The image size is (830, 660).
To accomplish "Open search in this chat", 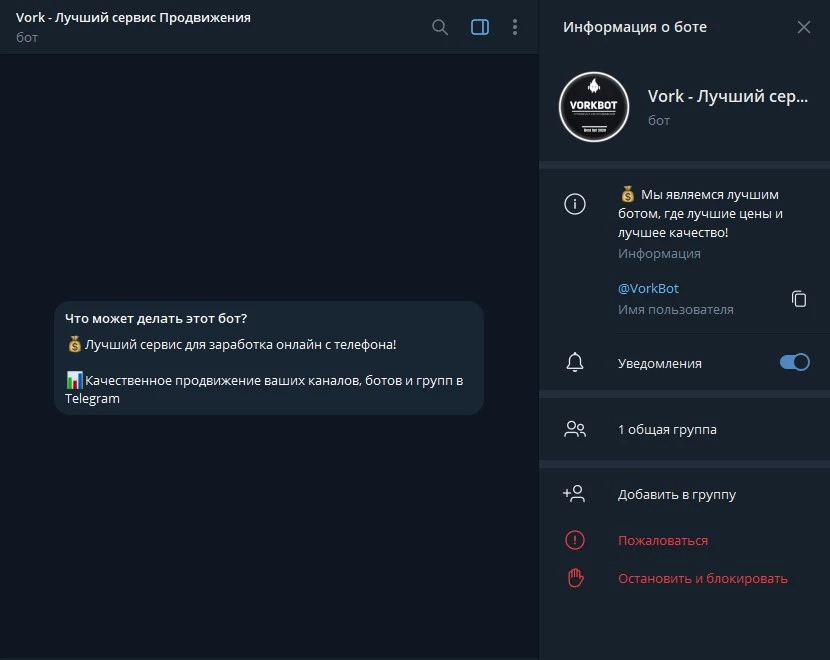I will click(x=440, y=27).
